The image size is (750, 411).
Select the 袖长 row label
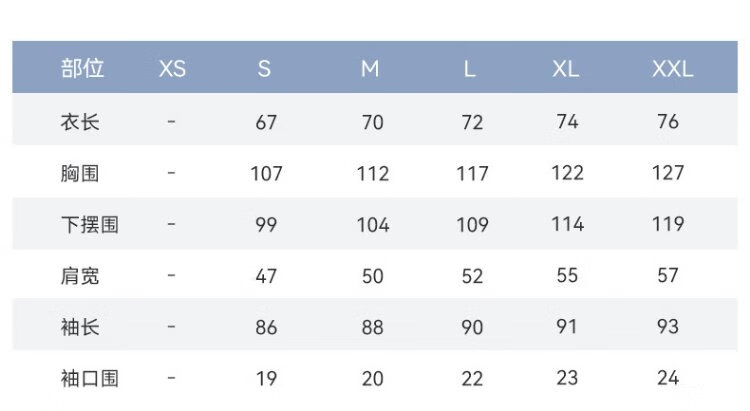[80, 327]
